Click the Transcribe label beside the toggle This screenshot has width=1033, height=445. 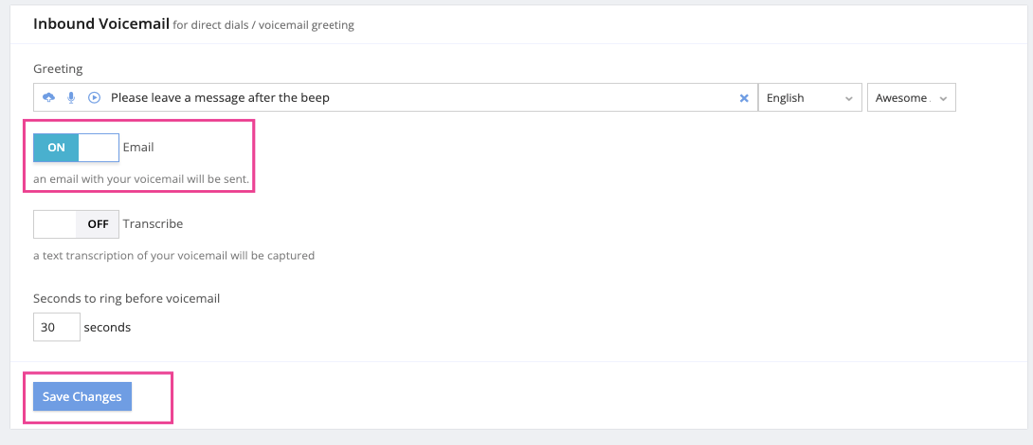tap(153, 224)
